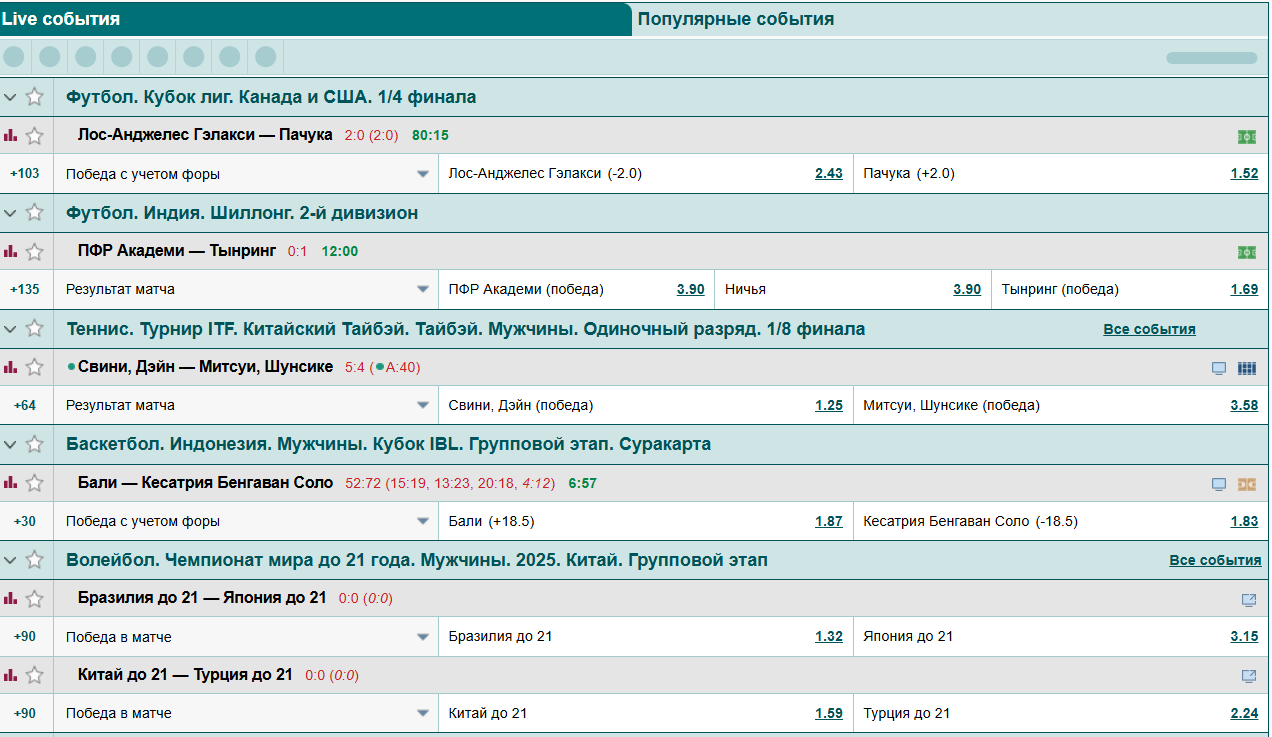This screenshot has height=737, width=1272.
Task: Star the Теннис Турнир ITF league header
Action: (35, 328)
